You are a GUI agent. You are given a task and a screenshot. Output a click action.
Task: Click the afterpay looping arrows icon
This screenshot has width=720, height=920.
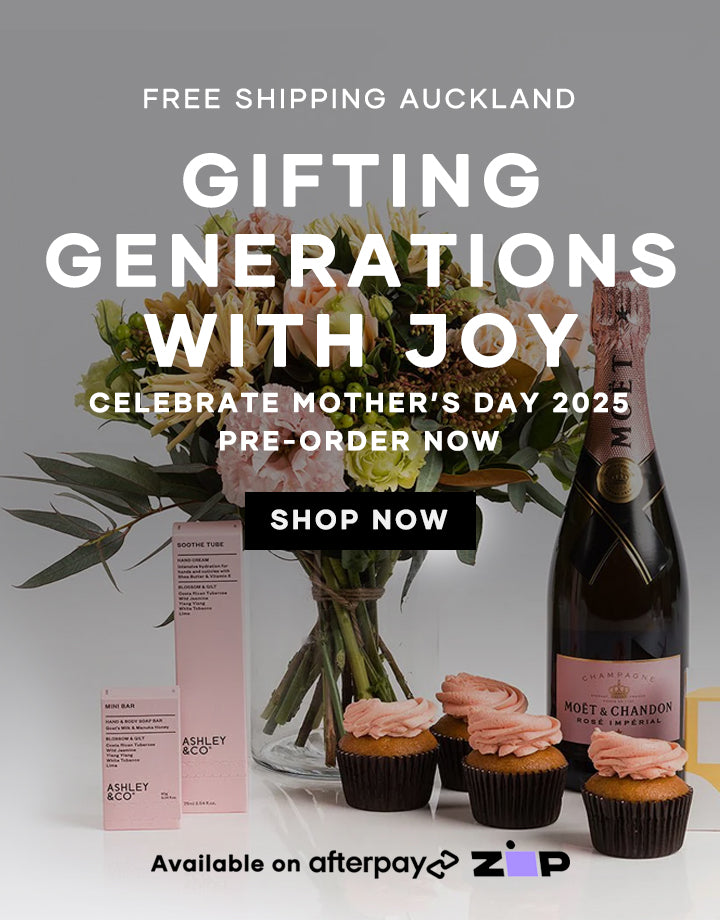pos(442,864)
